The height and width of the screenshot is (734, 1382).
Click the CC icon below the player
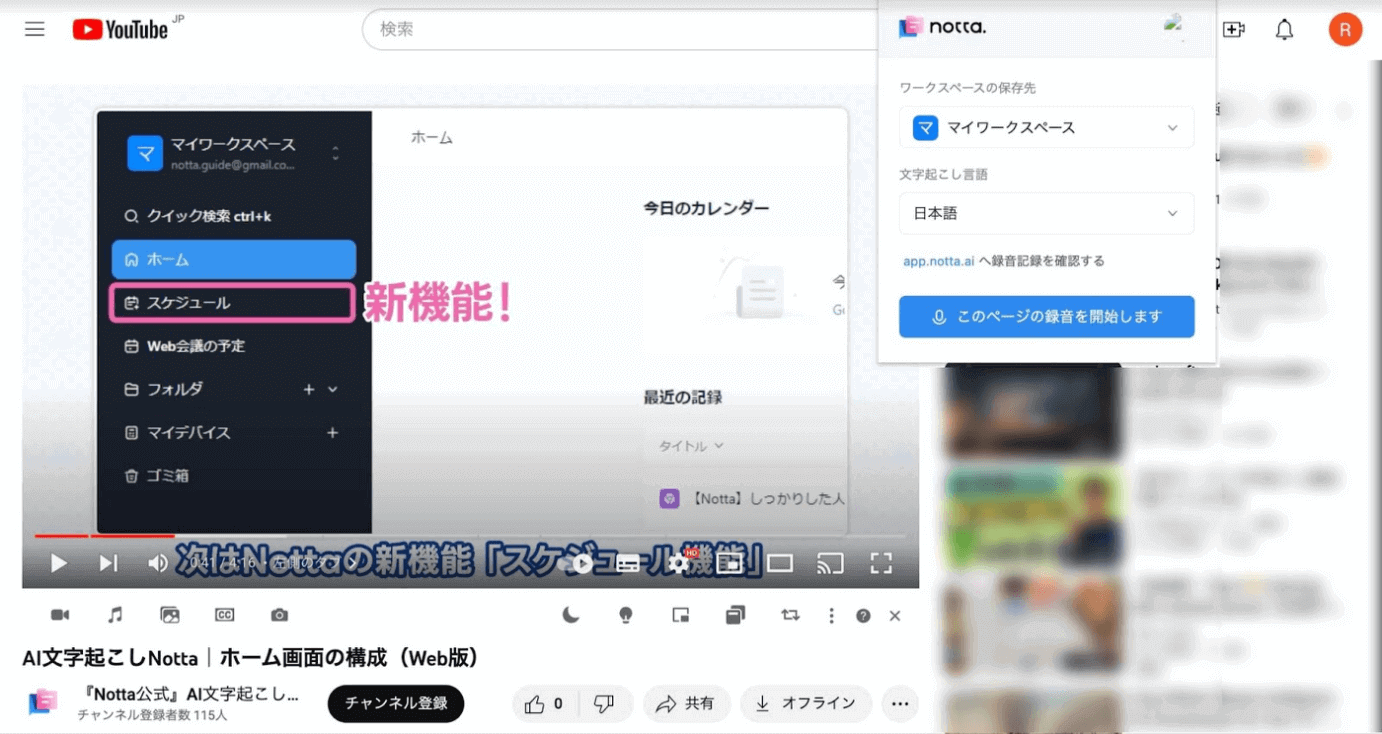click(x=225, y=615)
